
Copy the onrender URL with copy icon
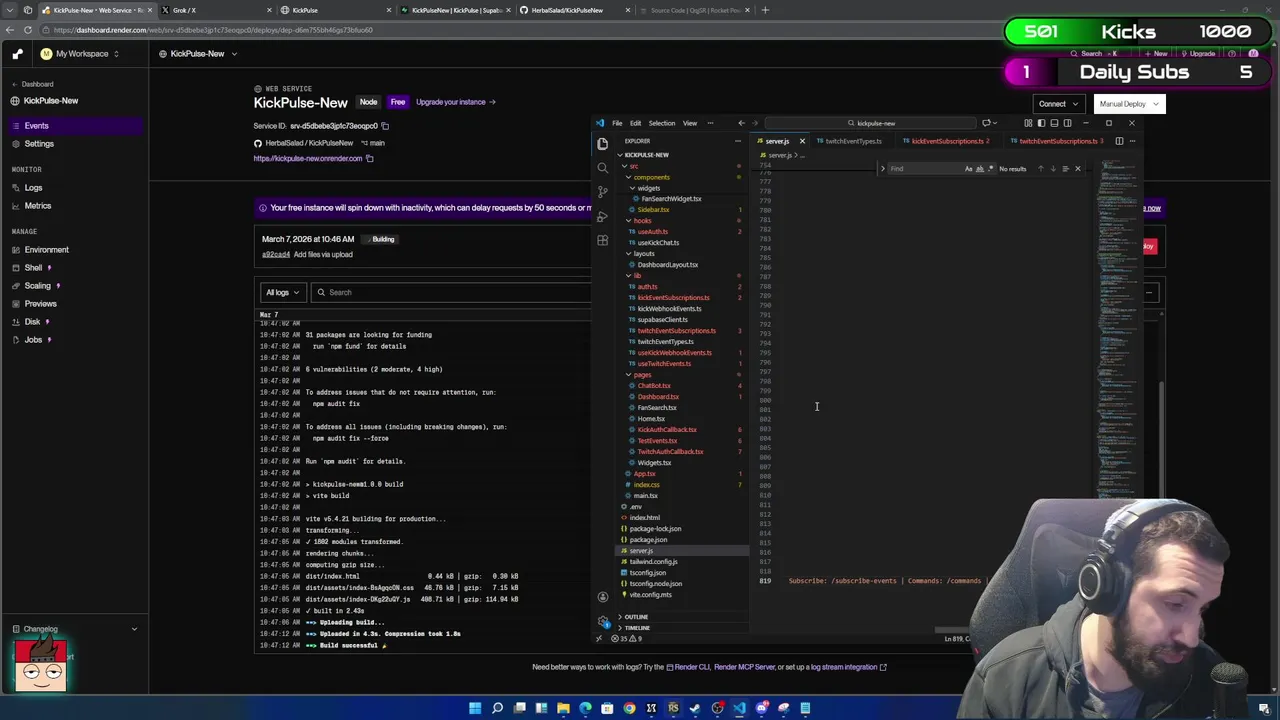pyautogui.click(x=369, y=158)
